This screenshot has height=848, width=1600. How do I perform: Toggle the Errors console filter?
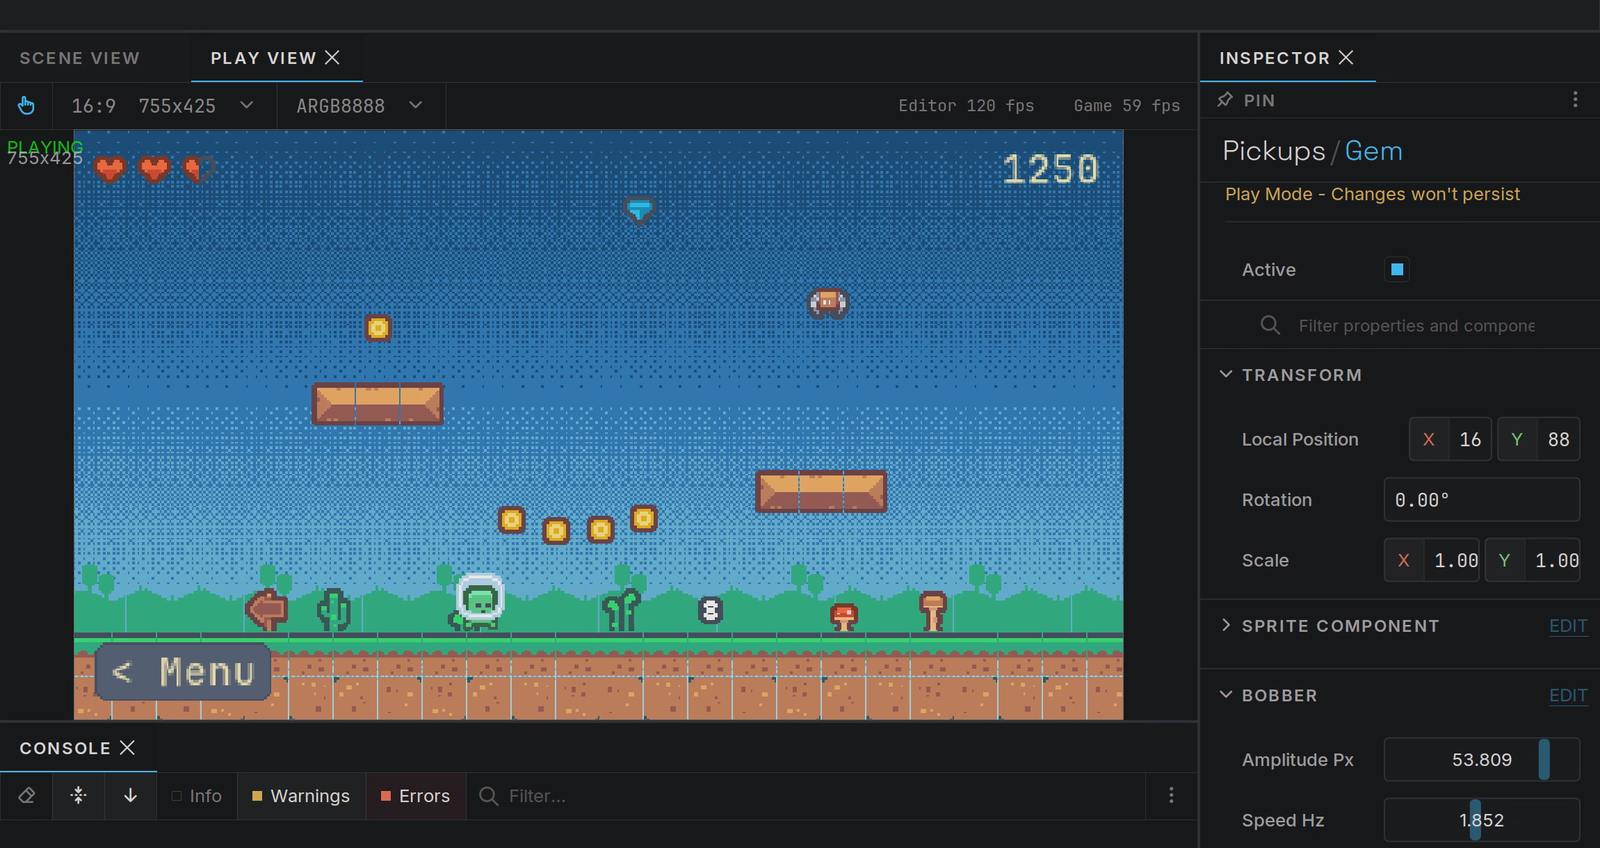pos(415,796)
